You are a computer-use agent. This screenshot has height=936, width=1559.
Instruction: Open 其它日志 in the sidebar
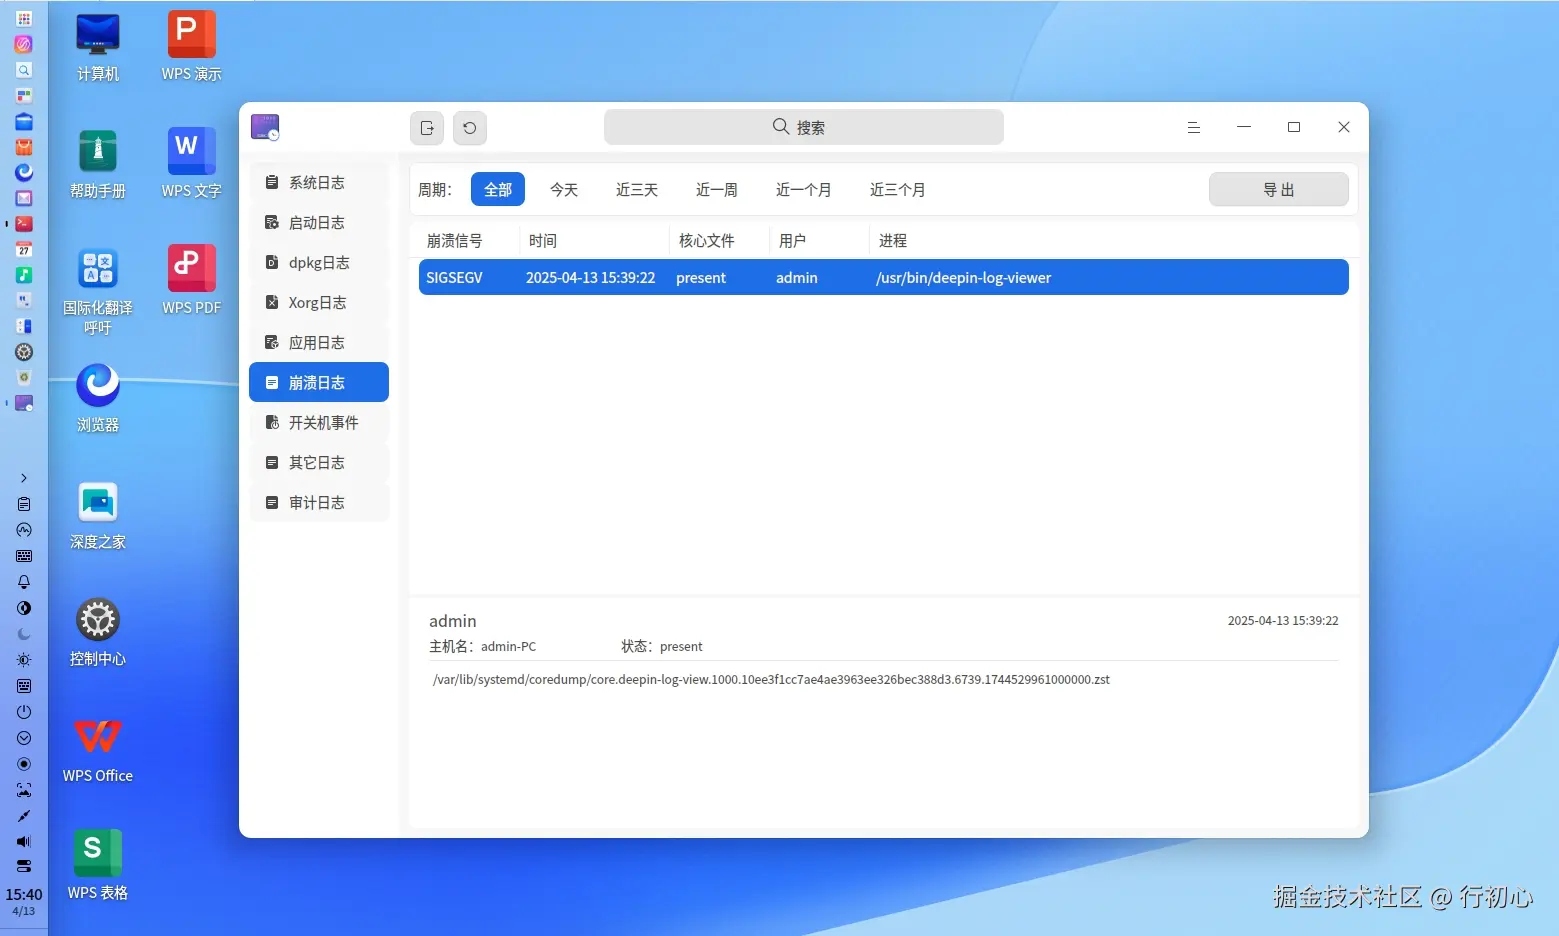[319, 463]
